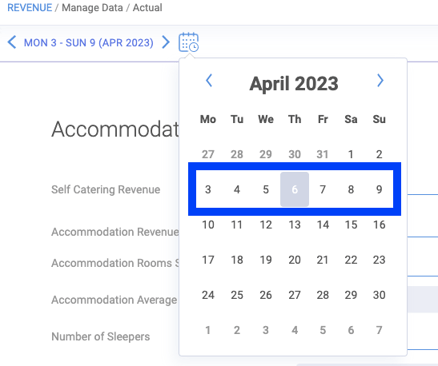Choose April 20 date
This screenshot has height=366, width=438.
point(294,260)
